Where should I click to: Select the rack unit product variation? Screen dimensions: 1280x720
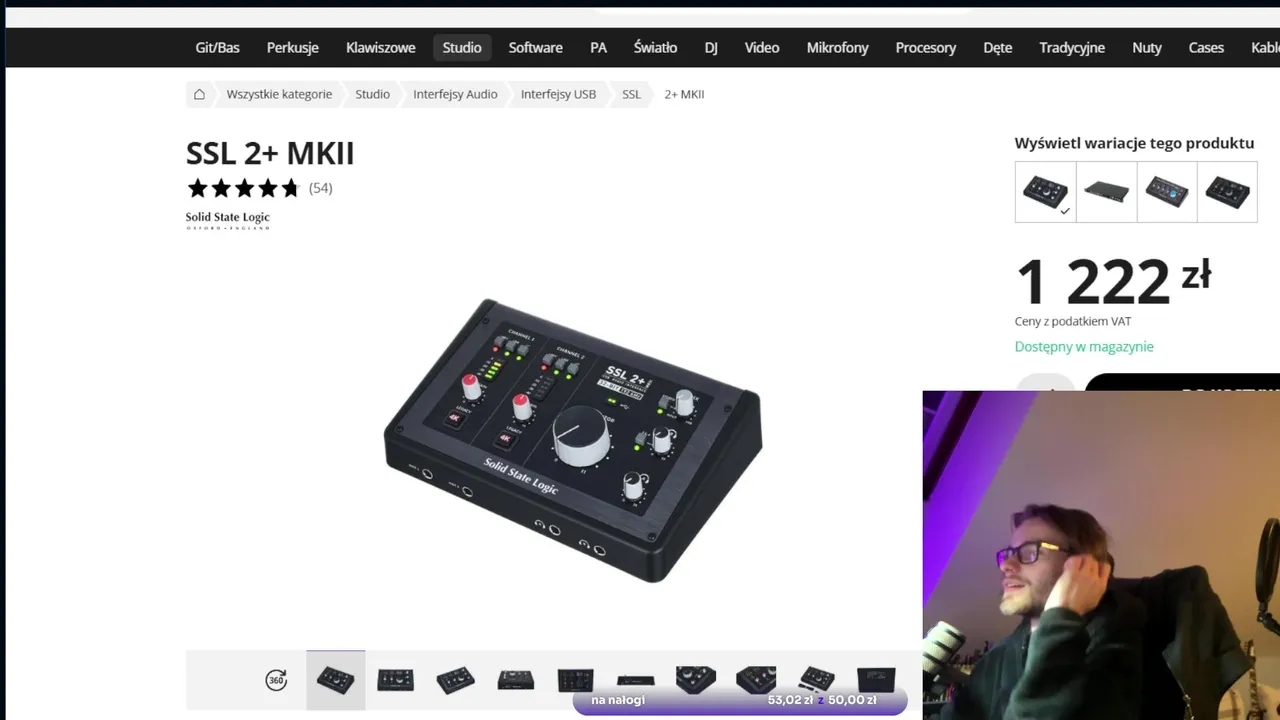(x=1106, y=192)
